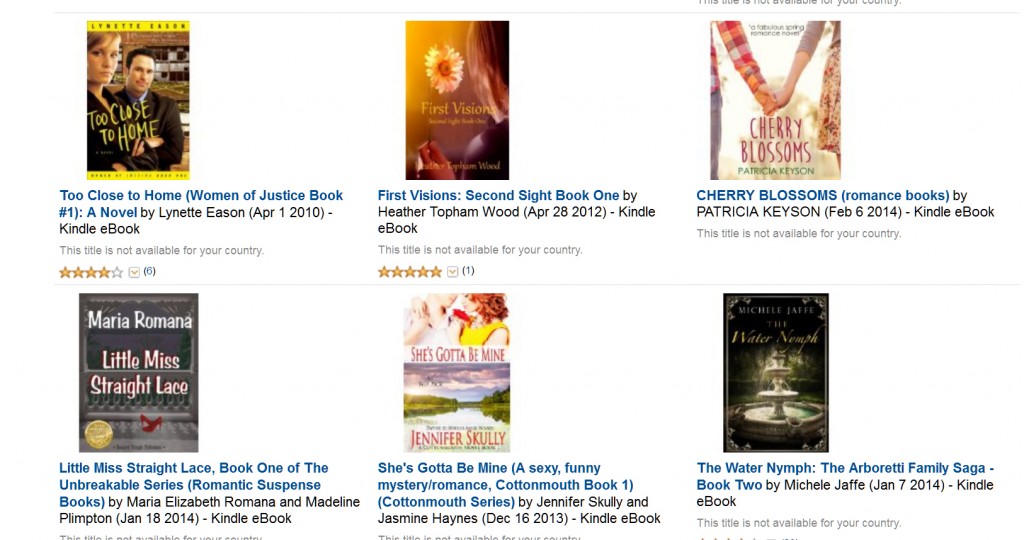Open First Visions: Second Sight Book One link

pyautogui.click(x=498, y=195)
